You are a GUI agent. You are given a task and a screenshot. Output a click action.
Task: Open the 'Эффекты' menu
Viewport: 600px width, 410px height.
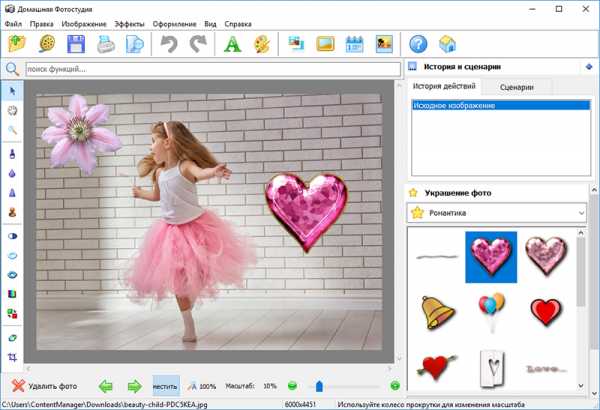[128, 23]
